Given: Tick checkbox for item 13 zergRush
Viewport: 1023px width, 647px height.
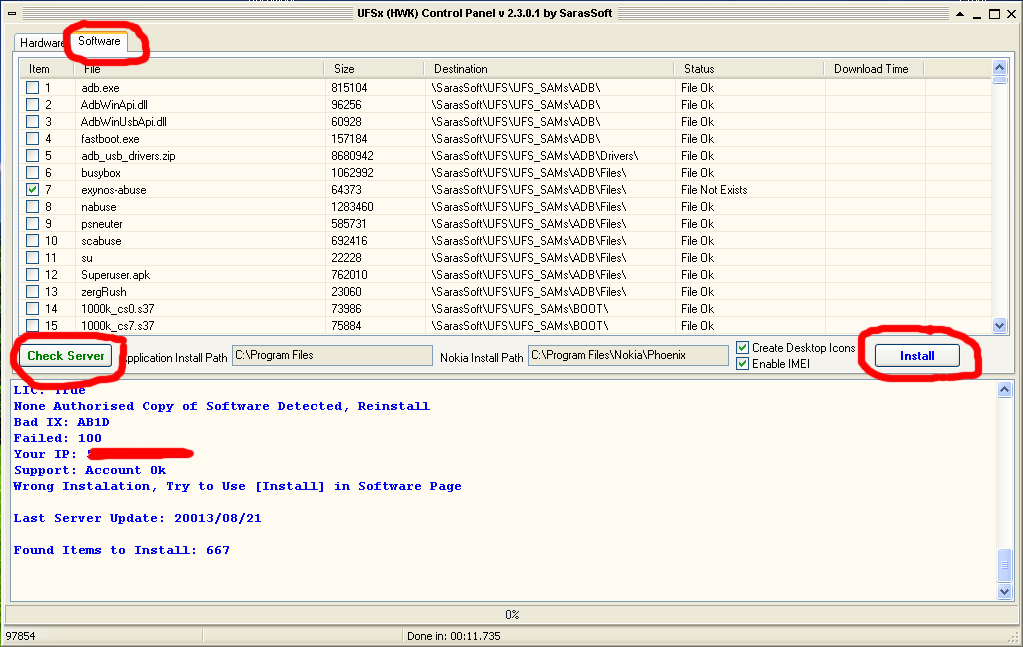Looking at the screenshot, I should point(33,291).
